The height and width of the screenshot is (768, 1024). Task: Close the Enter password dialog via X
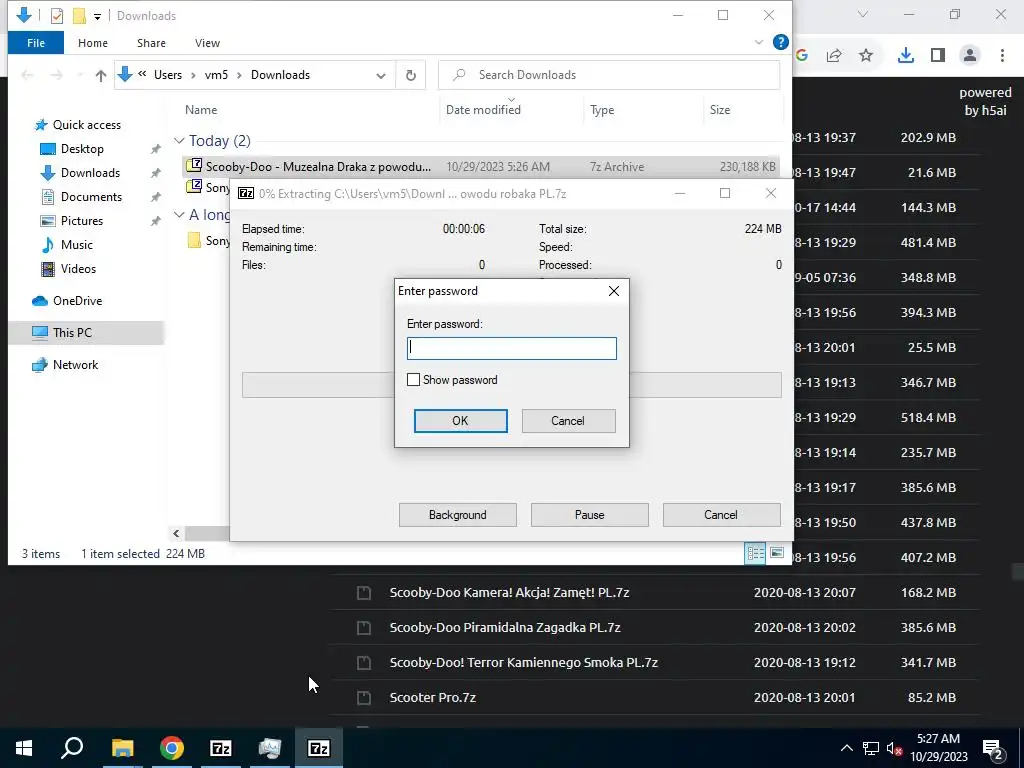coord(613,291)
